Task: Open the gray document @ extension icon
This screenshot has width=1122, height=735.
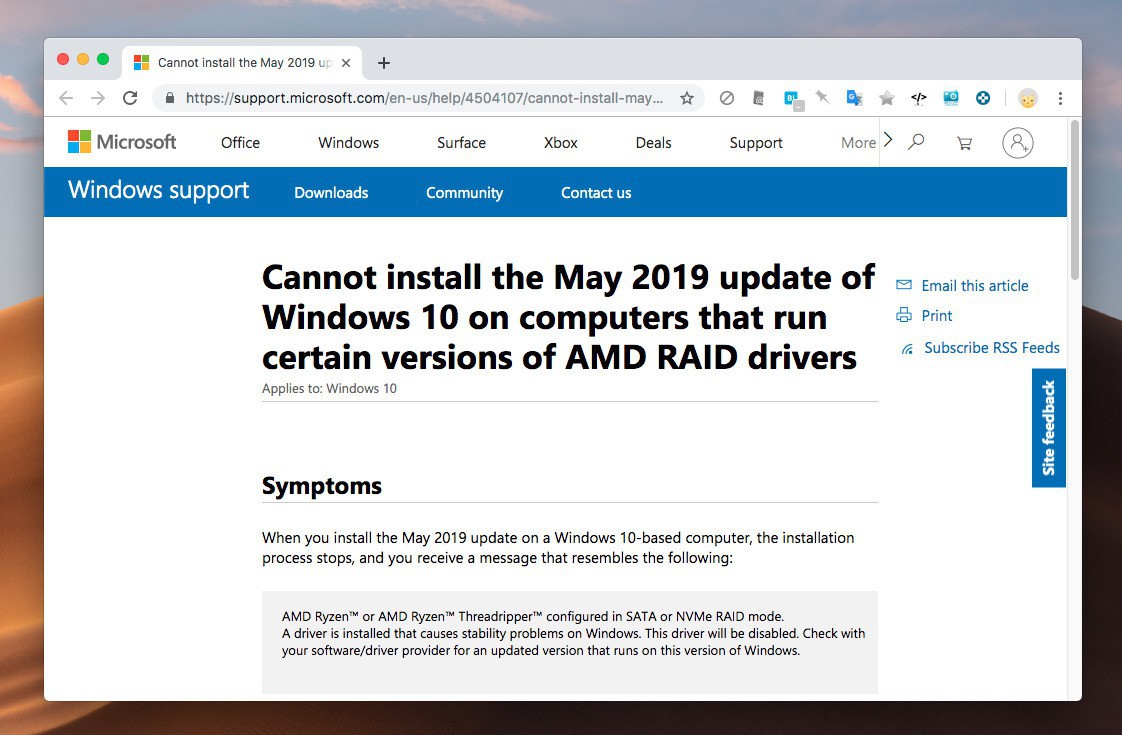Action: coord(758,98)
